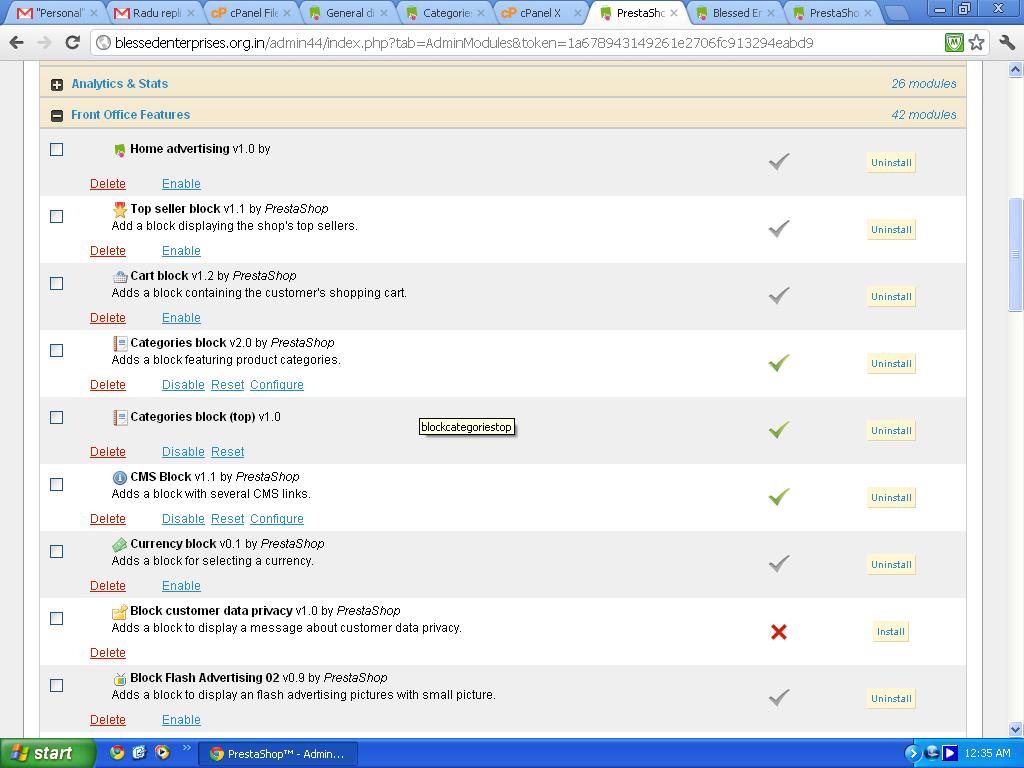This screenshot has width=1024, height=768.
Task: Check the Block Flash Advertising 02 checkbox
Action: click(x=57, y=685)
